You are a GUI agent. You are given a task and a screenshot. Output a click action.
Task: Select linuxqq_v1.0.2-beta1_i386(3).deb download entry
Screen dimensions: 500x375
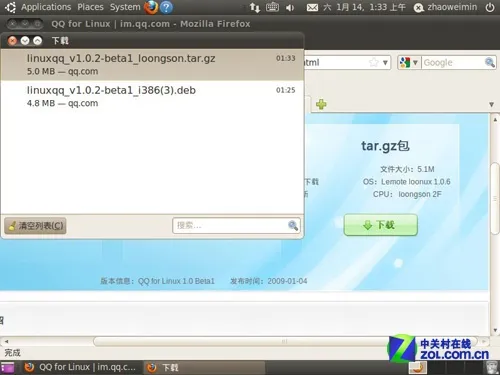[x=152, y=96]
